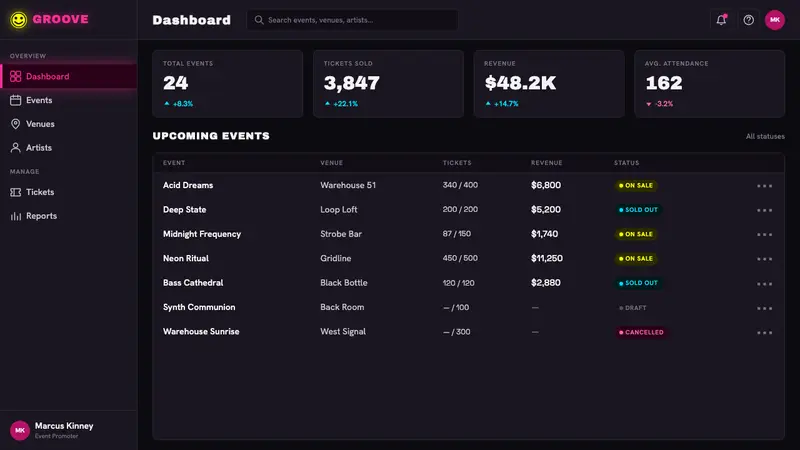Click Strobe Bar venue cell

[341, 234]
